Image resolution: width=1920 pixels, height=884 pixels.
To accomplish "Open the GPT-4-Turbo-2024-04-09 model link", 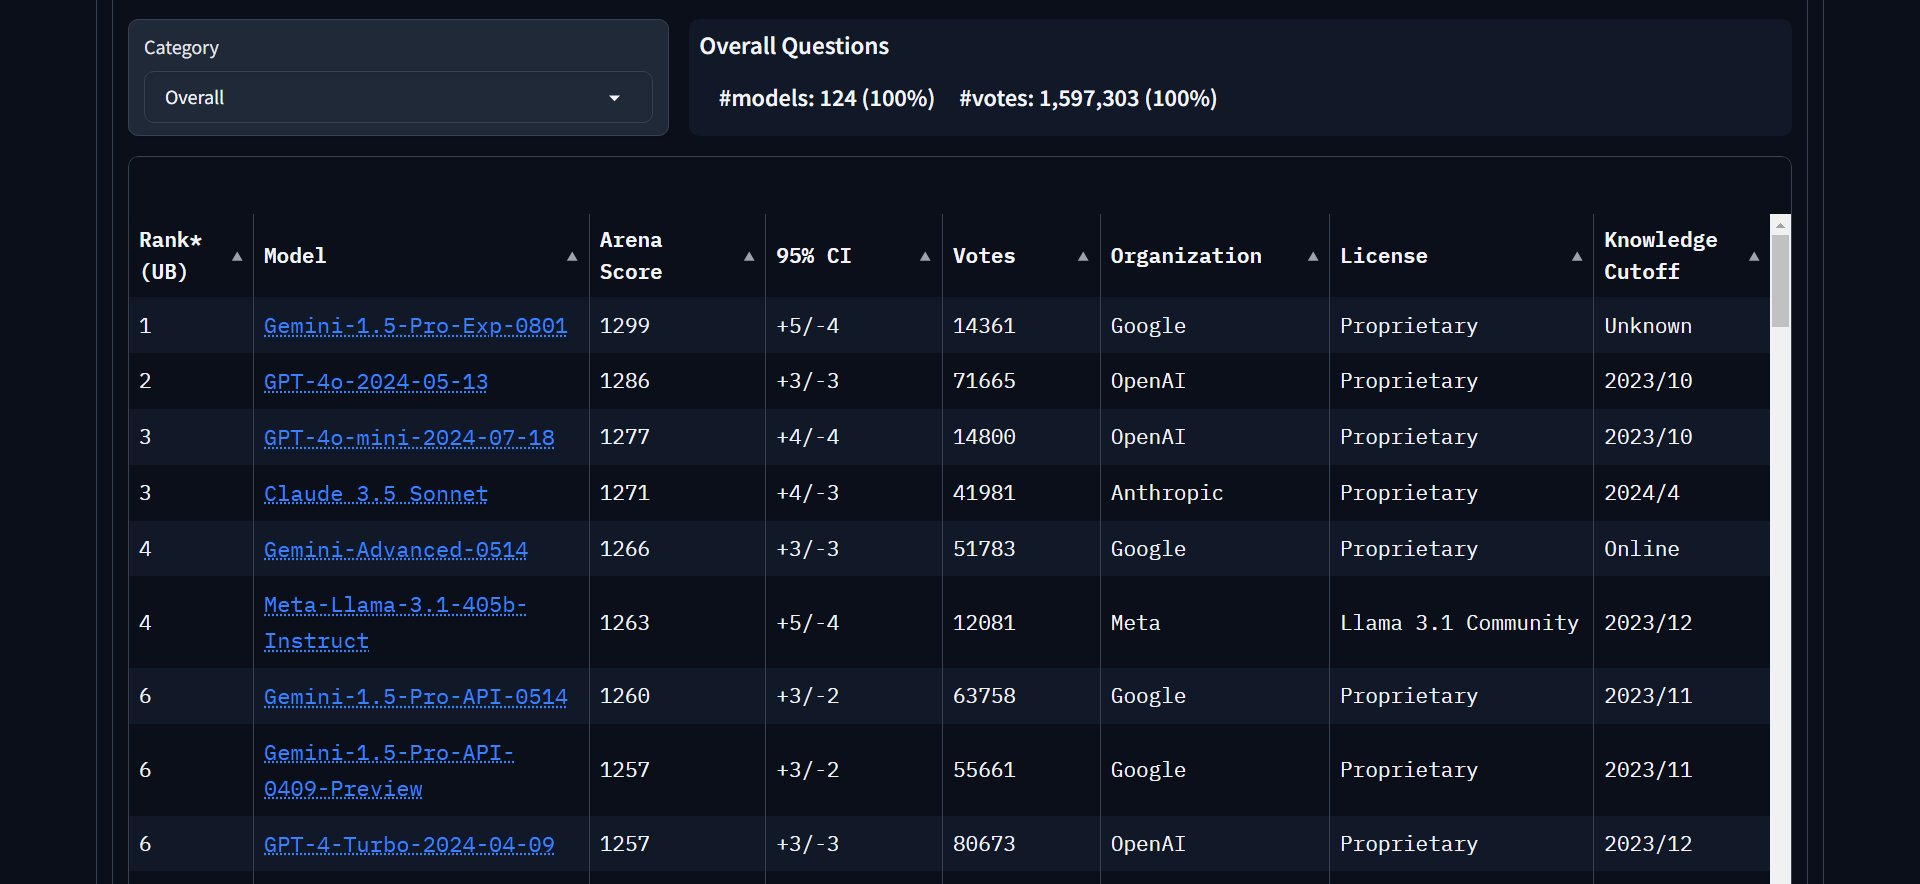I will tap(409, 845).
